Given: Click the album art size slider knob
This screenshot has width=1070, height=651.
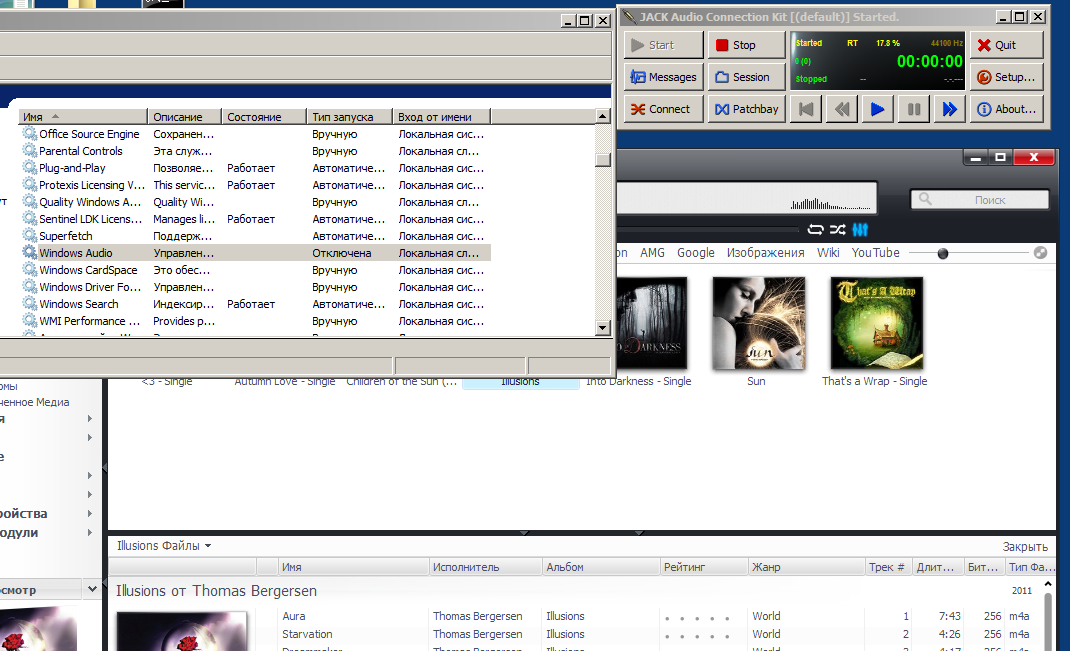Looking at the screenshot, I should pyautogui.click(x=943, y=254).
